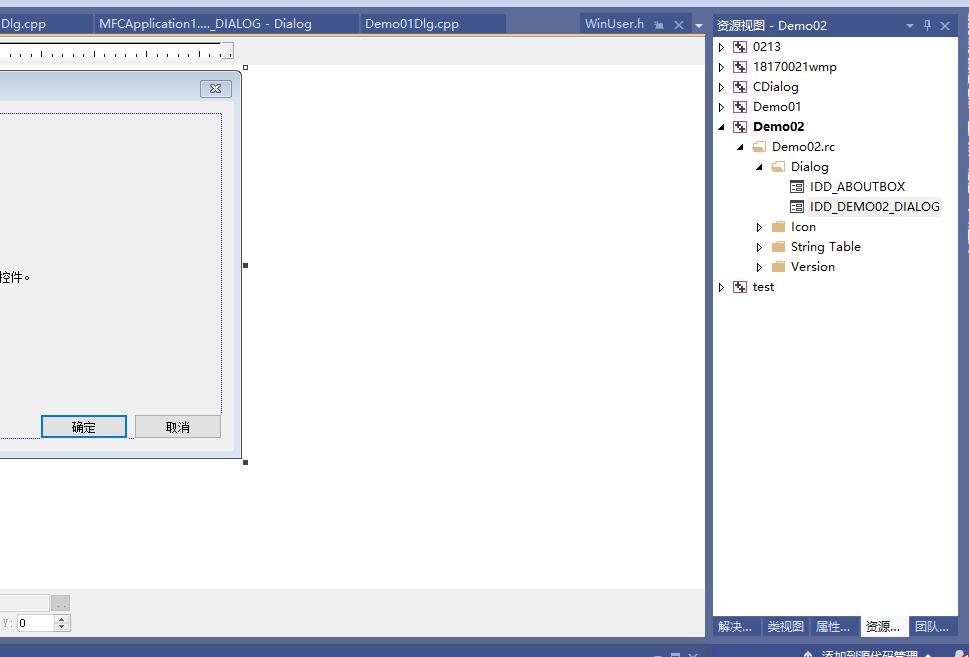Click the Demo02.rc folder icon
Viewport: 969px width, 657px height.
pyautogui.click(x=759, y=147)
